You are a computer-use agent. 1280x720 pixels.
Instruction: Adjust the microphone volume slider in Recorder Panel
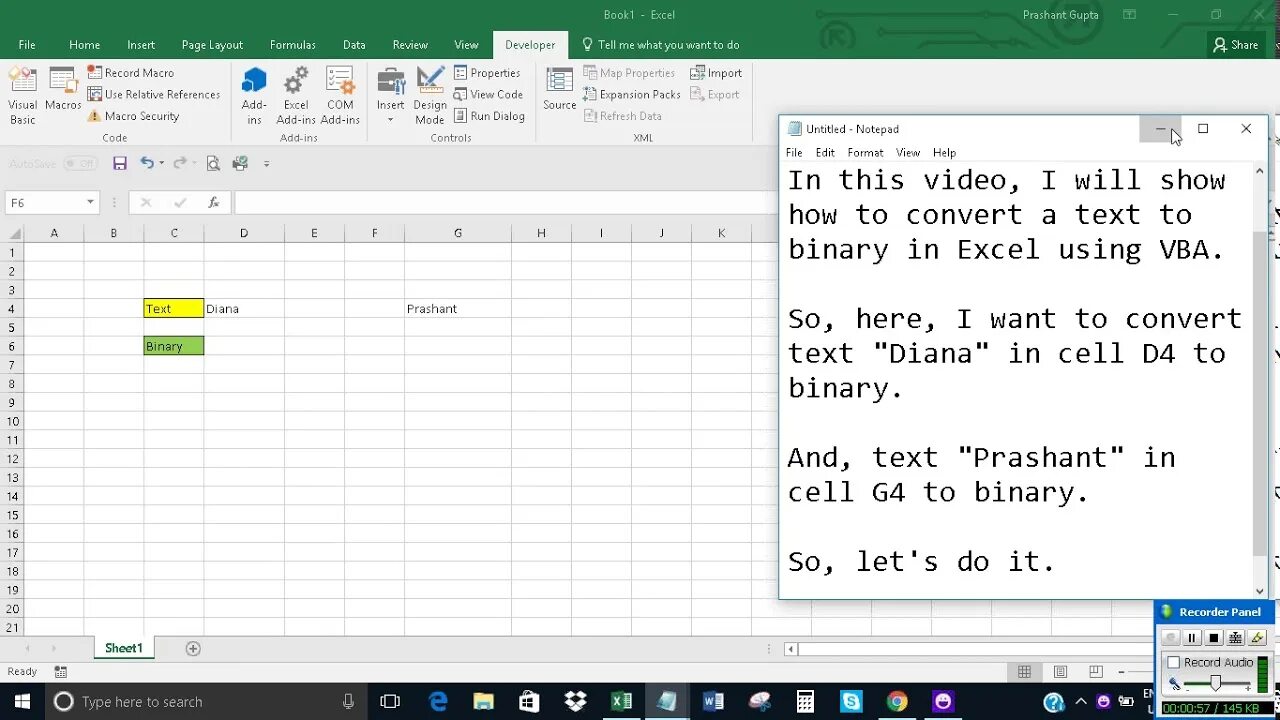(1215, 684)
